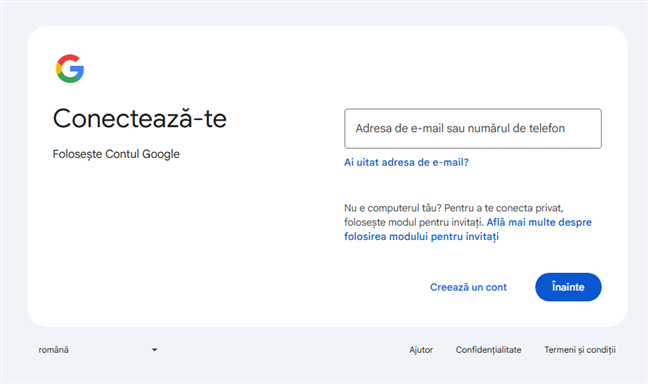Open the 'Ajutor' footer link
The width and height of the screenshot is (648, 384).
point(421,350)
